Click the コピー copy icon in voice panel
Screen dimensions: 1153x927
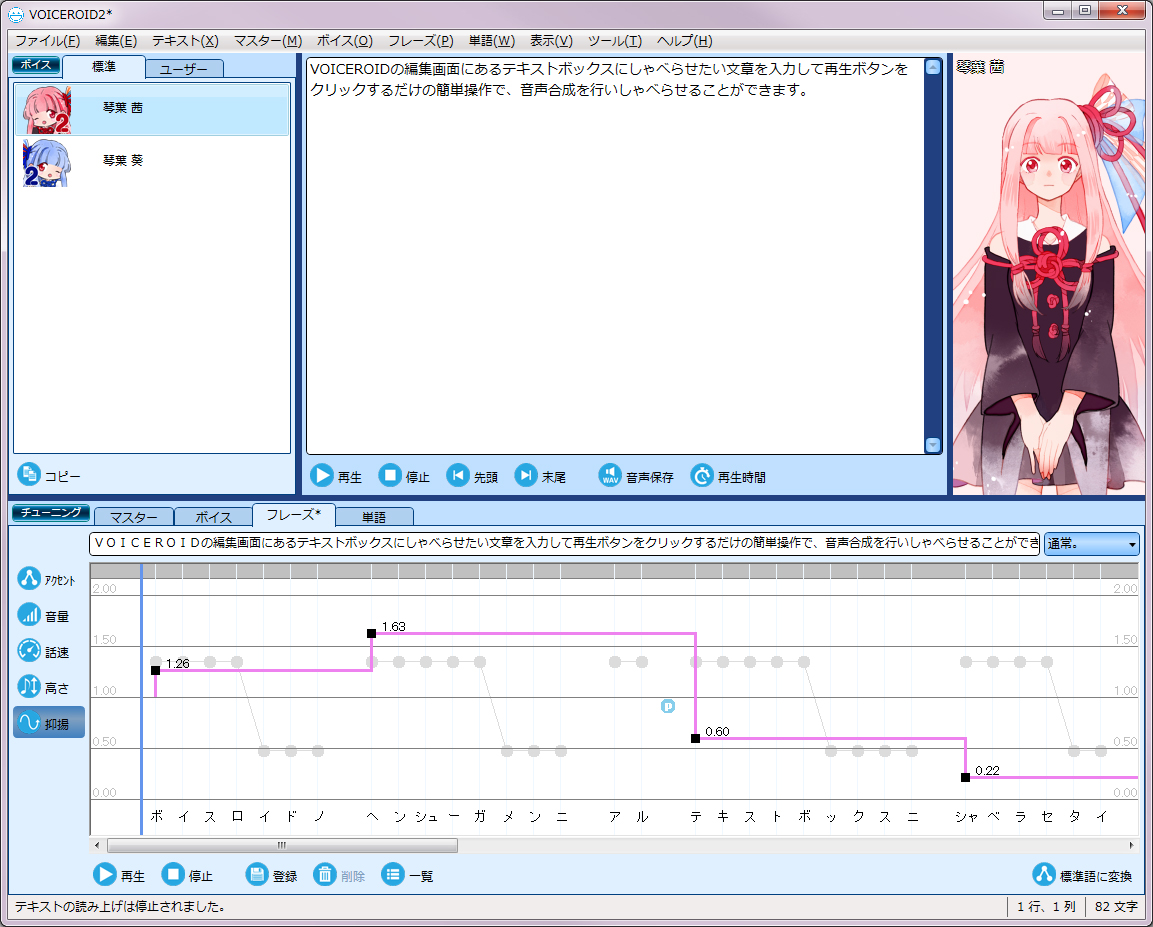pyautogui.click(x=29, y=475)
